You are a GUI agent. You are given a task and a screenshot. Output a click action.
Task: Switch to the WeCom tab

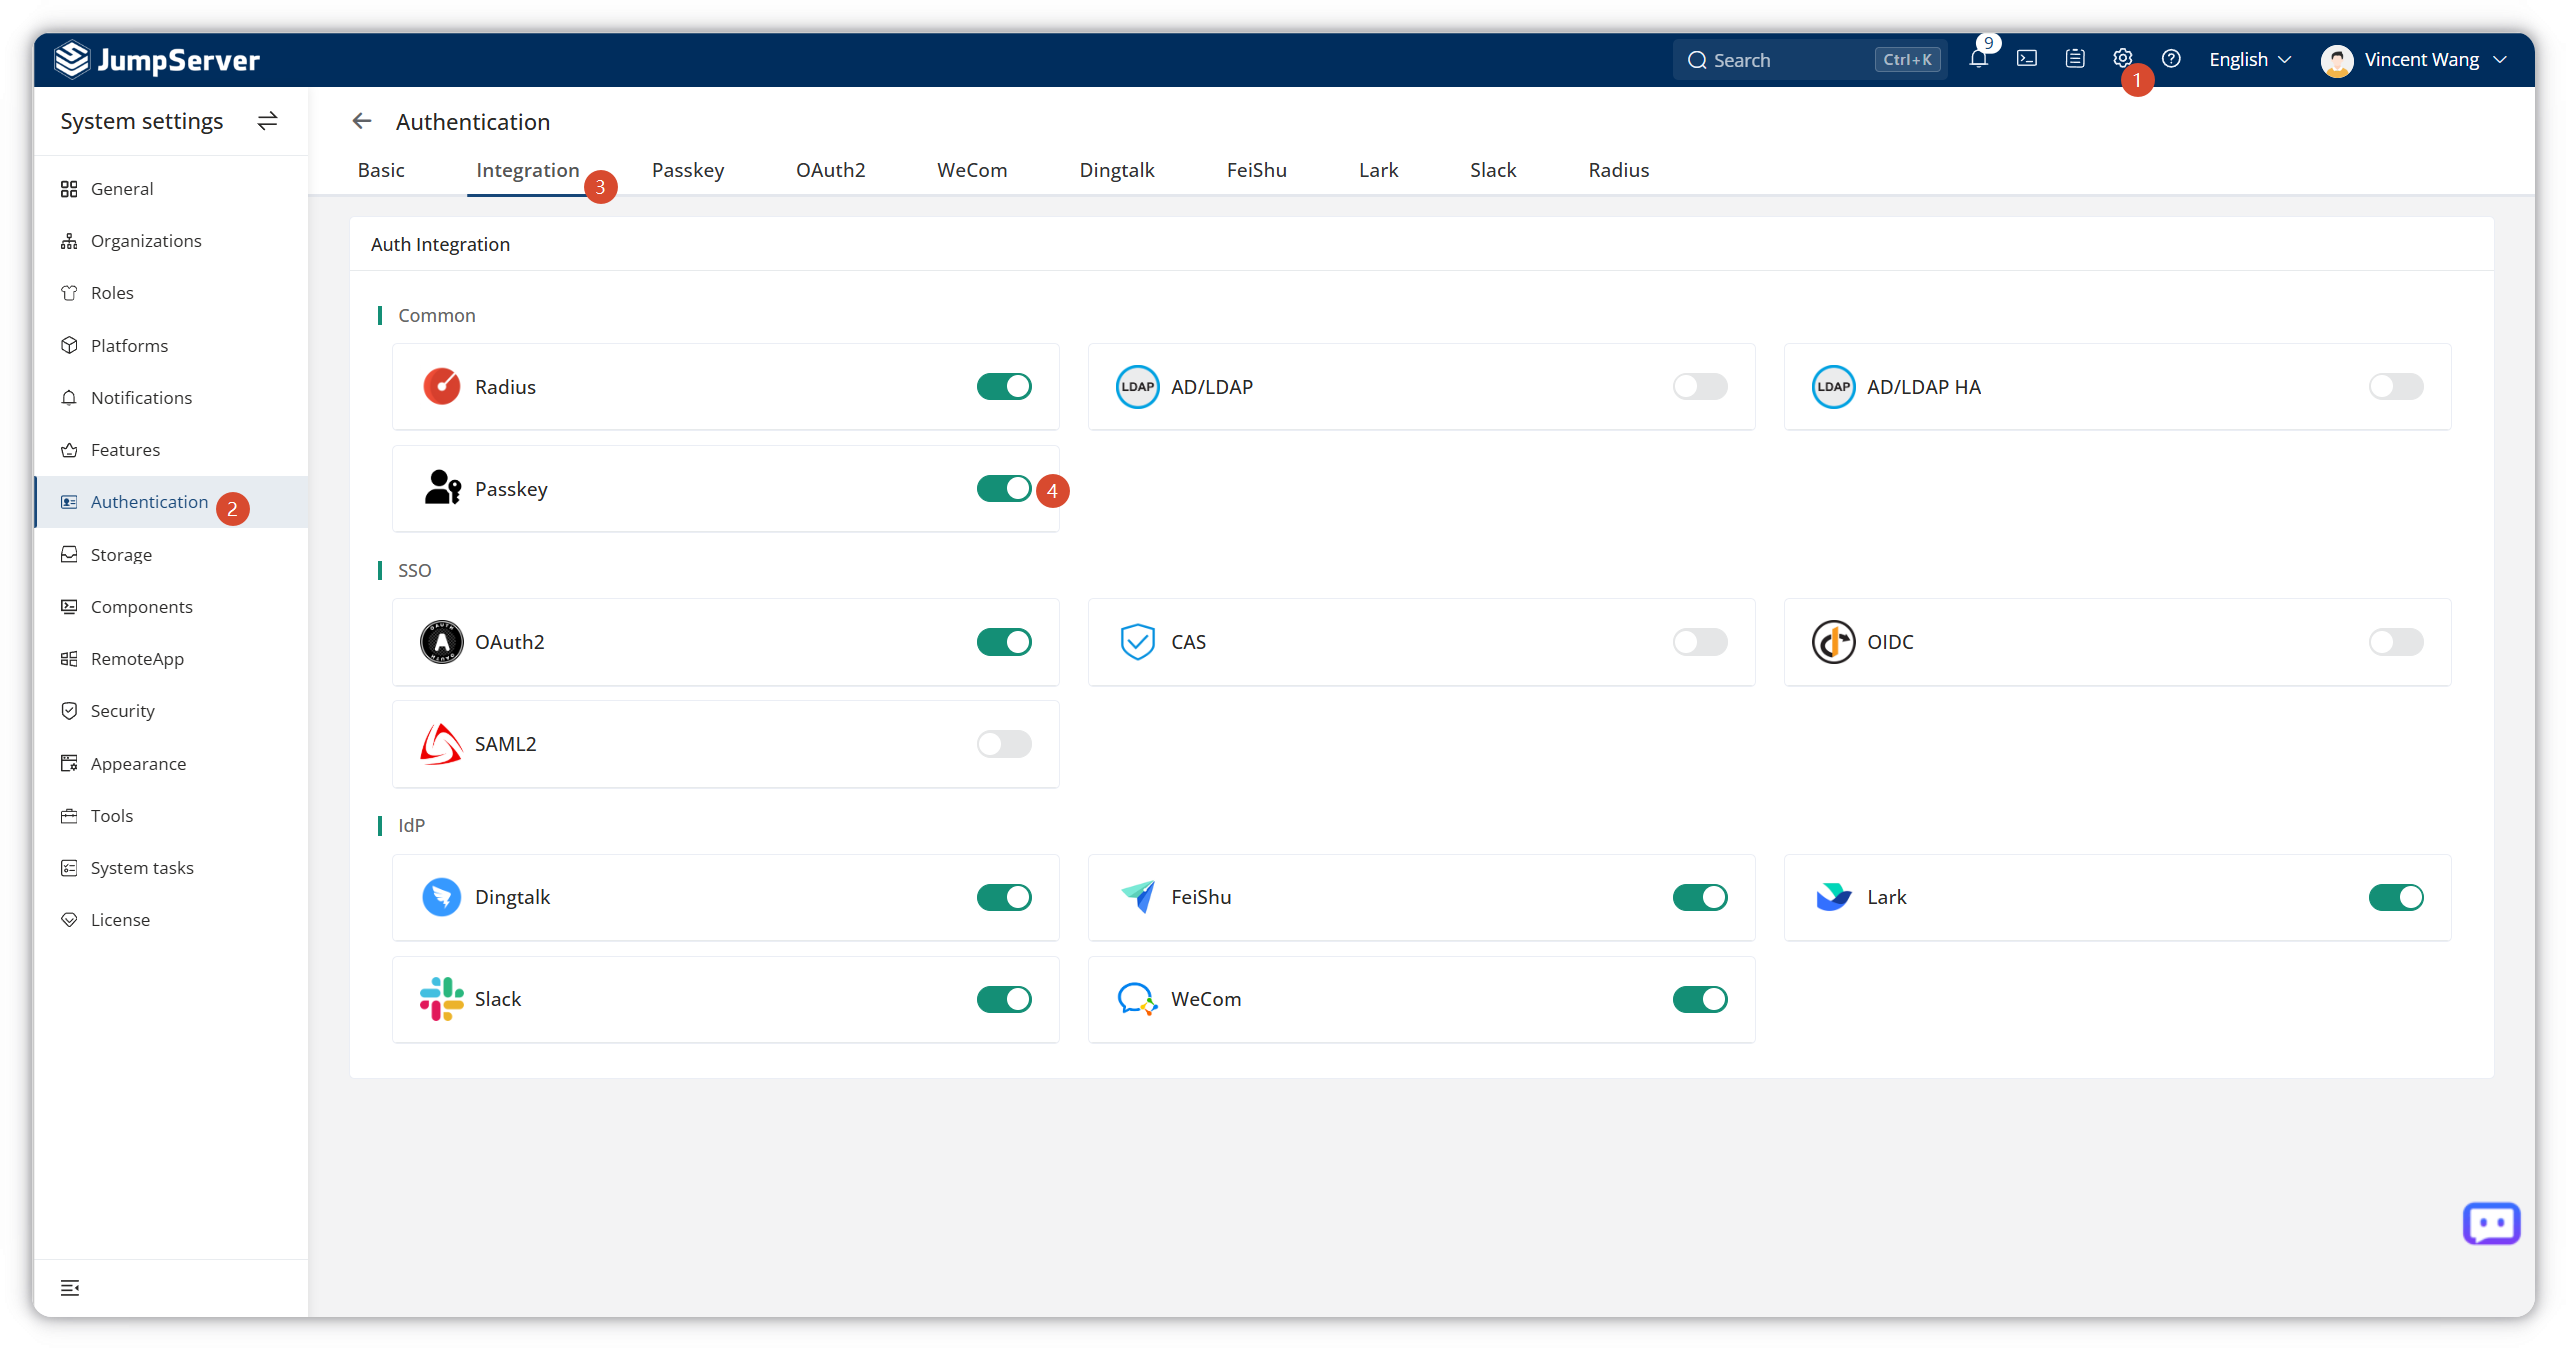[x=971, y=170]
